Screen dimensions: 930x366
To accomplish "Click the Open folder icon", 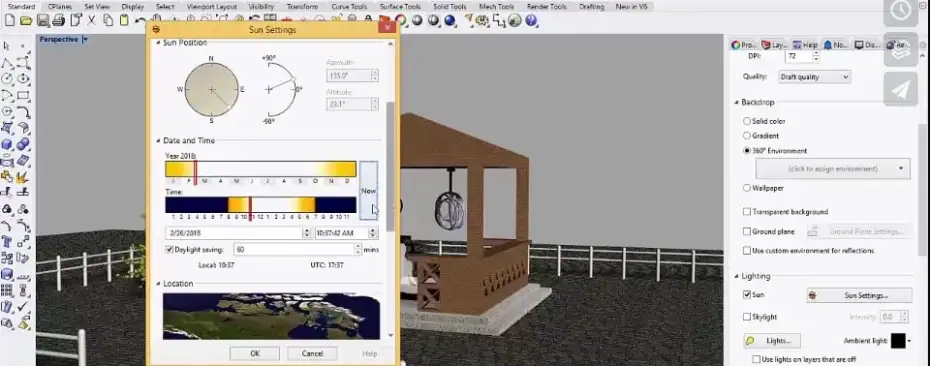I will click(26, 20).
